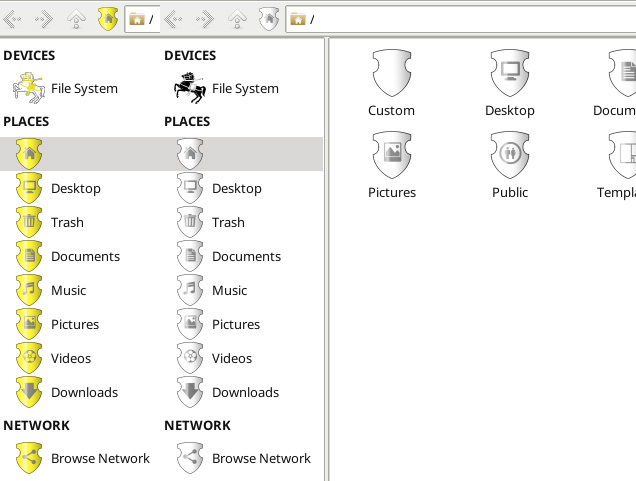Viewport: 636px width, 481px height.
Task: Open Pictures with yellow shield icon
Action: [57, 324]
